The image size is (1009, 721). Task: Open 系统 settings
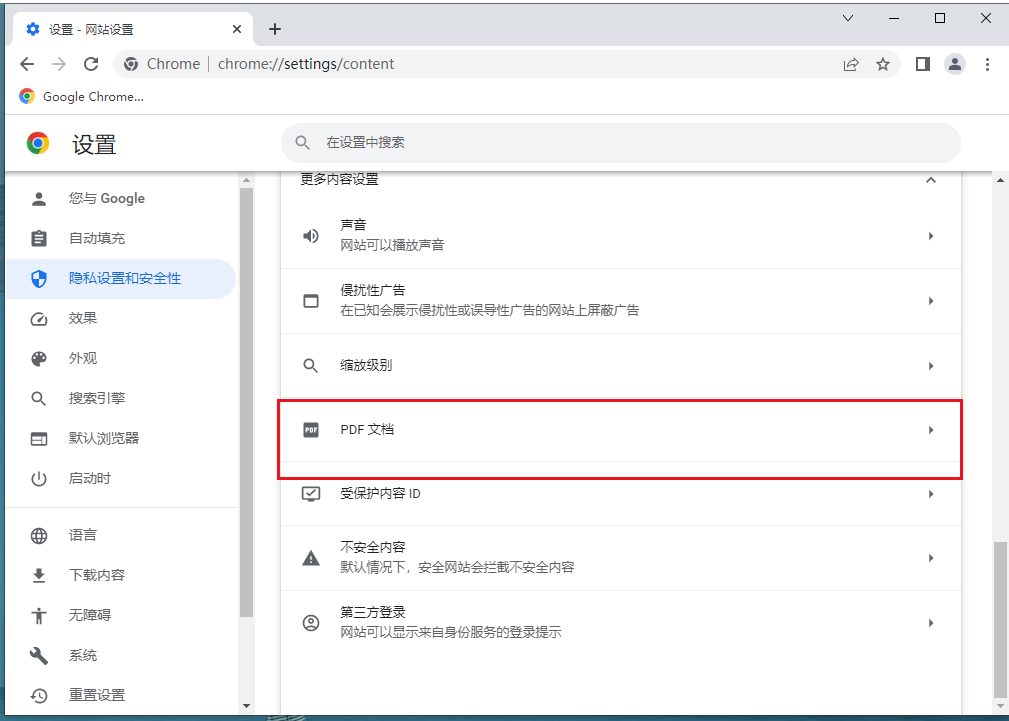[121, 655]
